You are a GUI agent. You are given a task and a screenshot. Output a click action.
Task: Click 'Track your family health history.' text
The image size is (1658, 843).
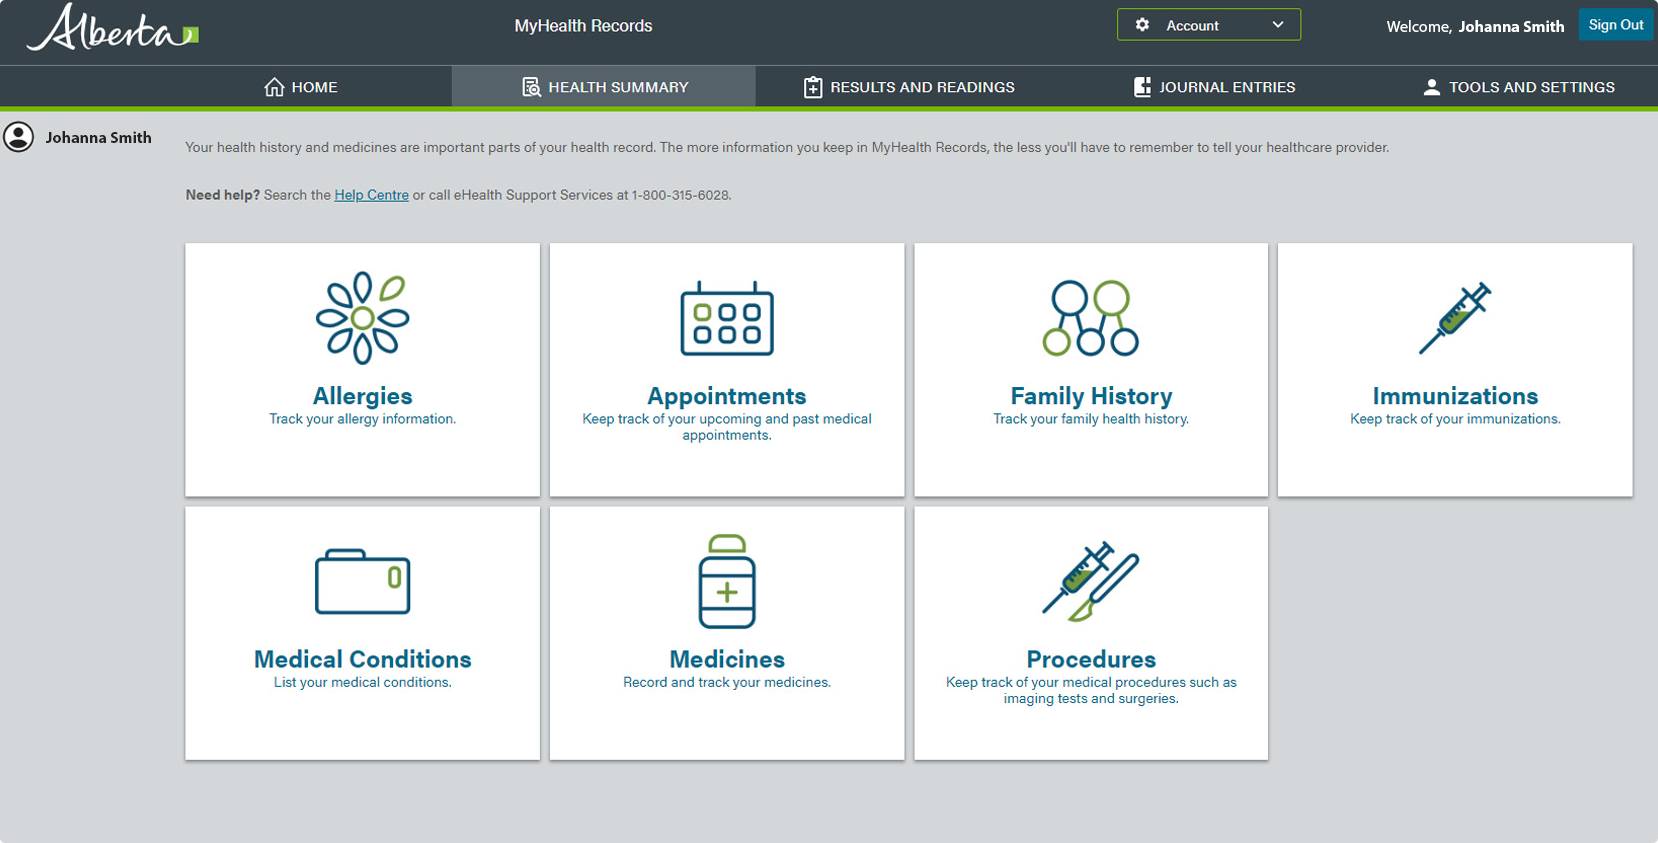pyautogui.click(x=1091, y=419)
